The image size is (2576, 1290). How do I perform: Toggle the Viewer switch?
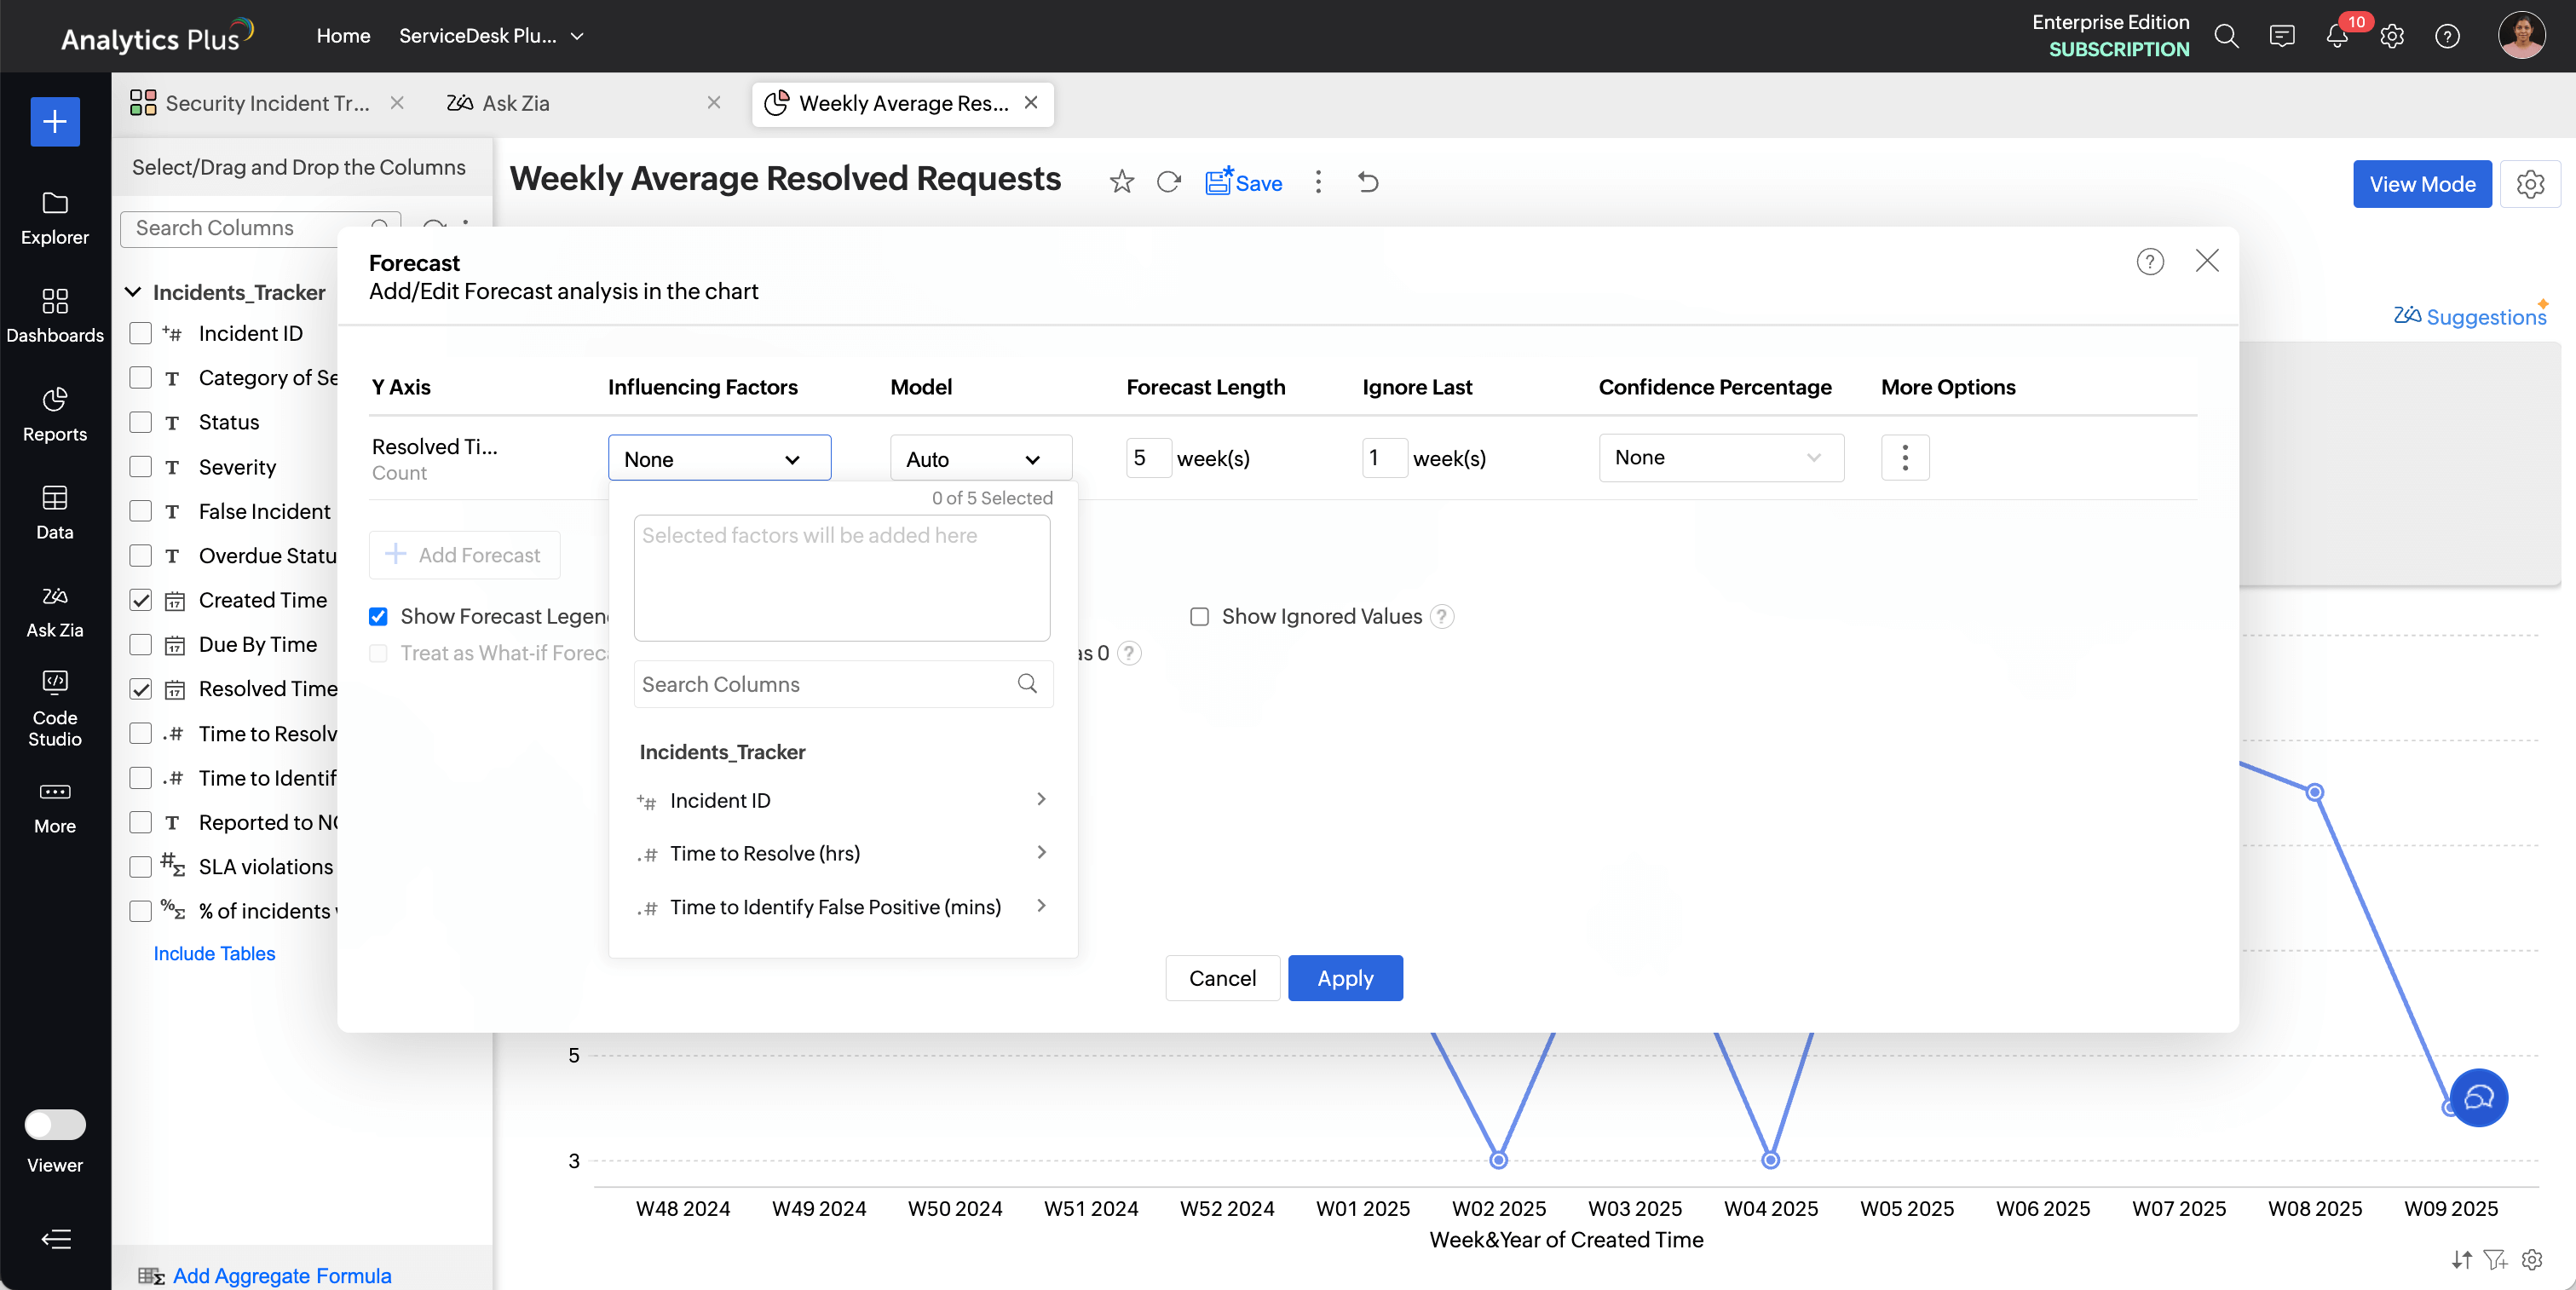pyautogui.click(x=55, y=1124)
